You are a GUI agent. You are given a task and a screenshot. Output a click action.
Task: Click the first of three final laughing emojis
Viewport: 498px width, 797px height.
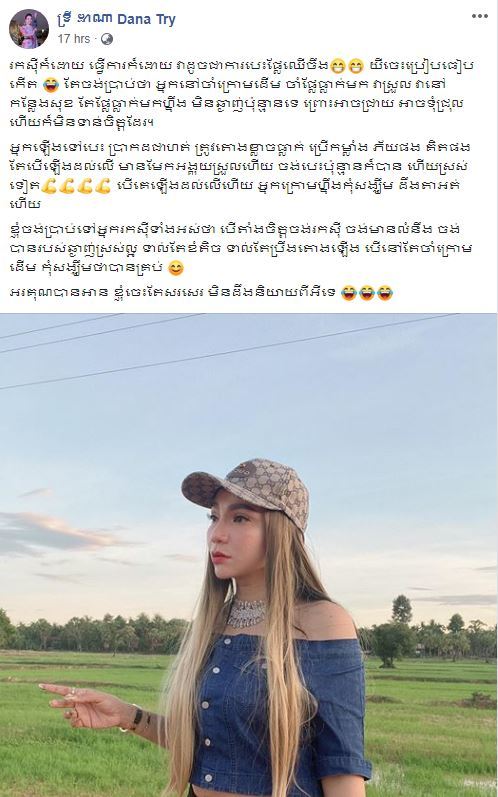click(x=349, y=293)
